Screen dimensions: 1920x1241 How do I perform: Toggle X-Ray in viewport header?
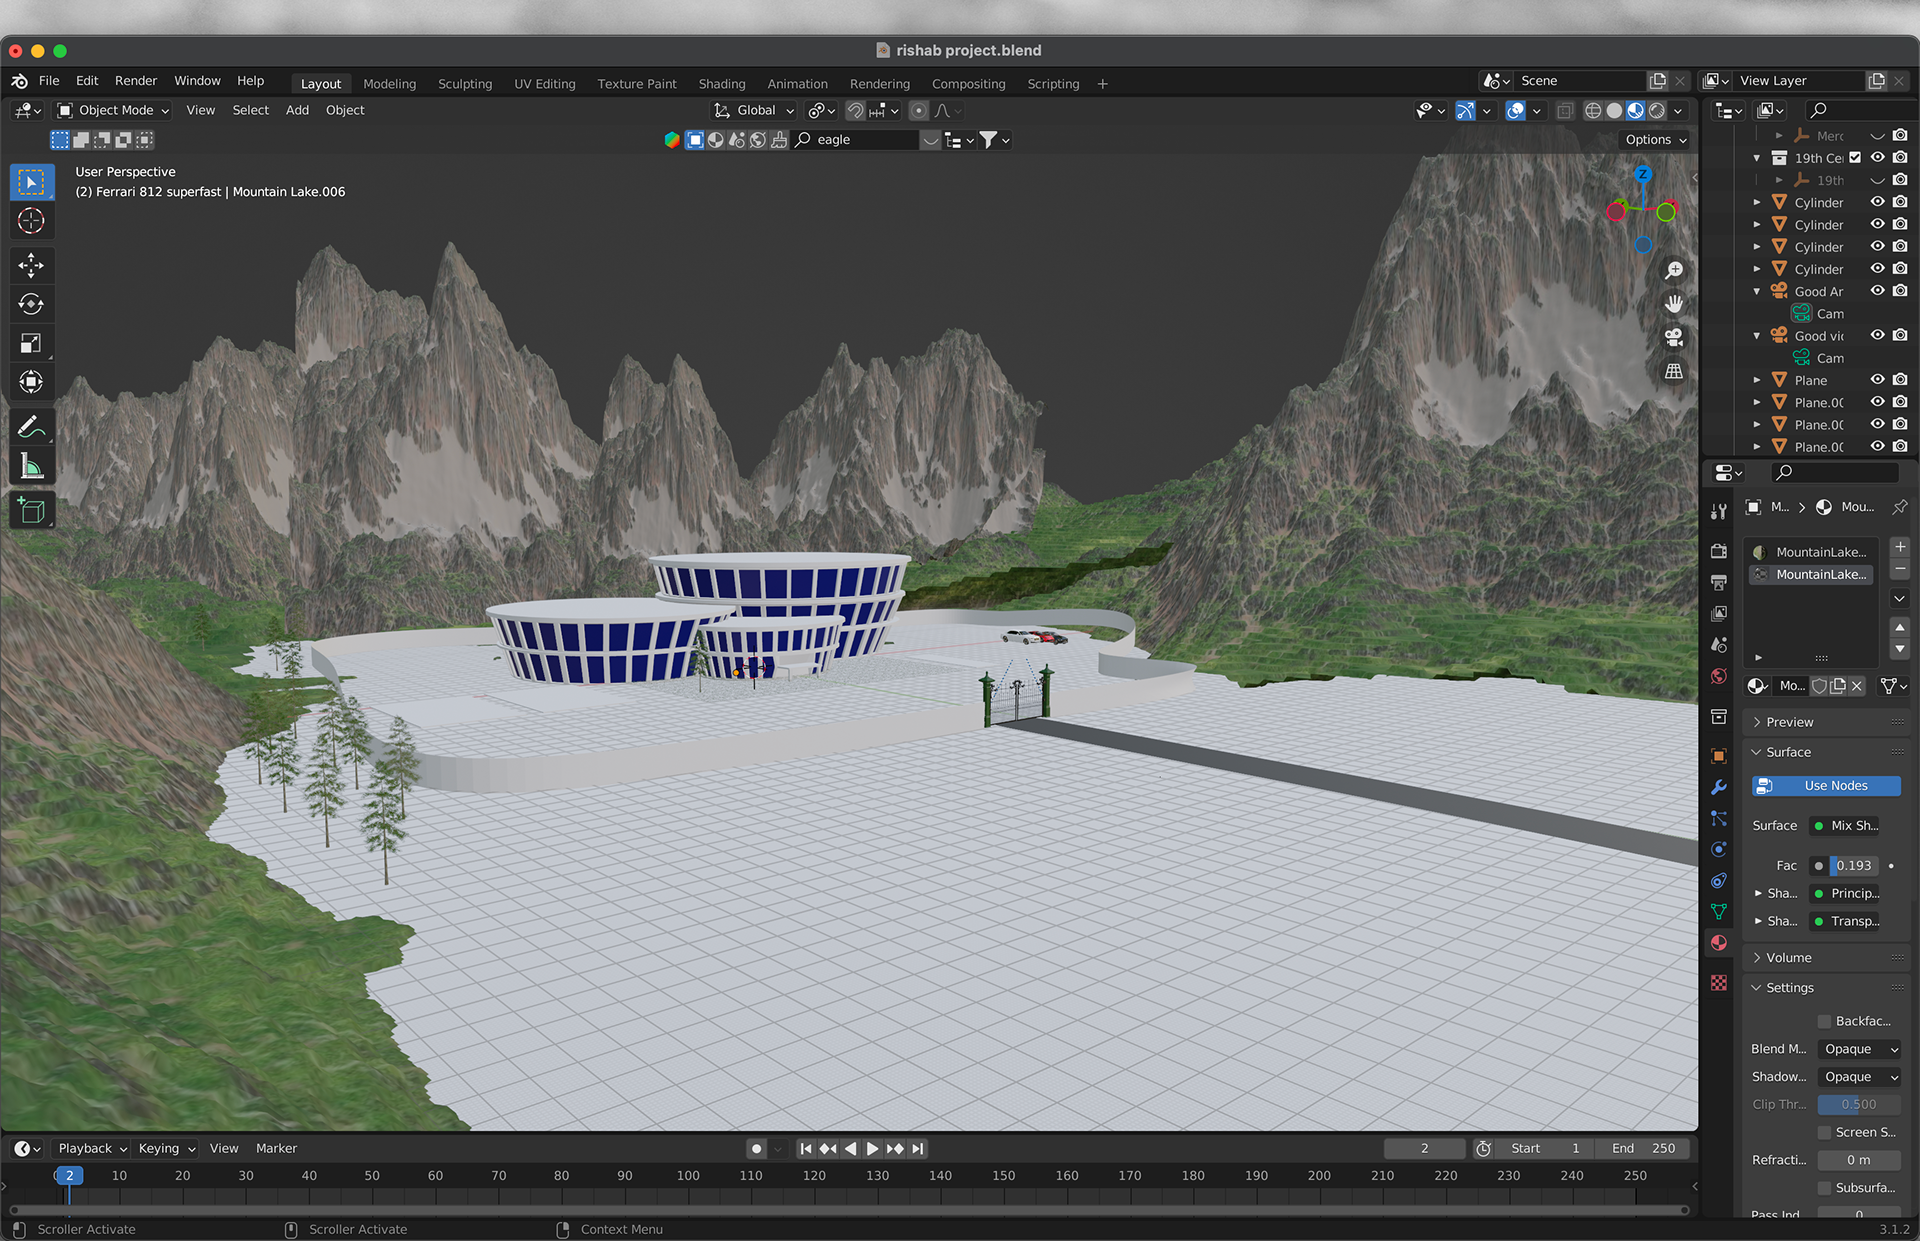coord(1565,111)
